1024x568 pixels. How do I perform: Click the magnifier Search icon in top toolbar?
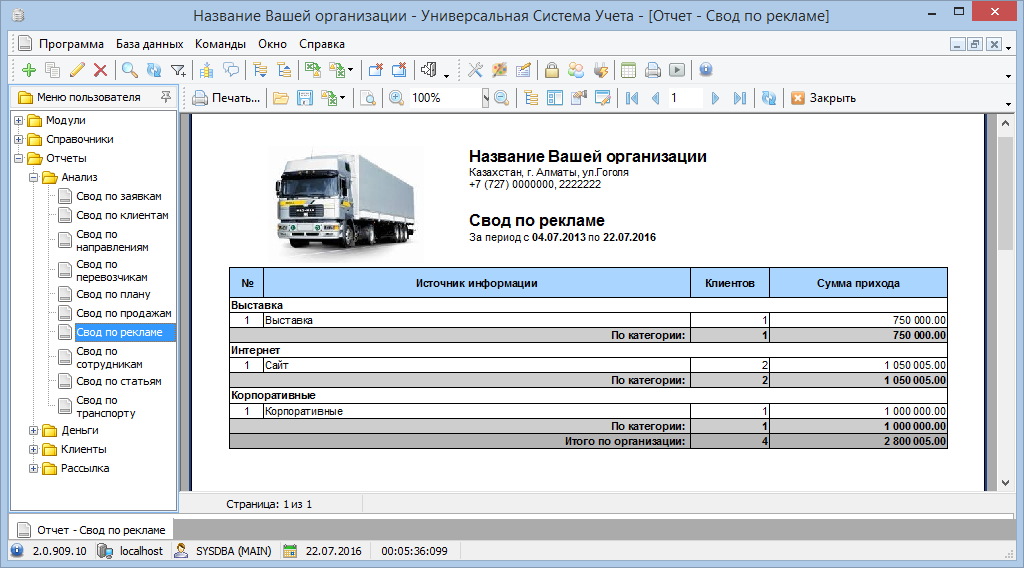129,70
